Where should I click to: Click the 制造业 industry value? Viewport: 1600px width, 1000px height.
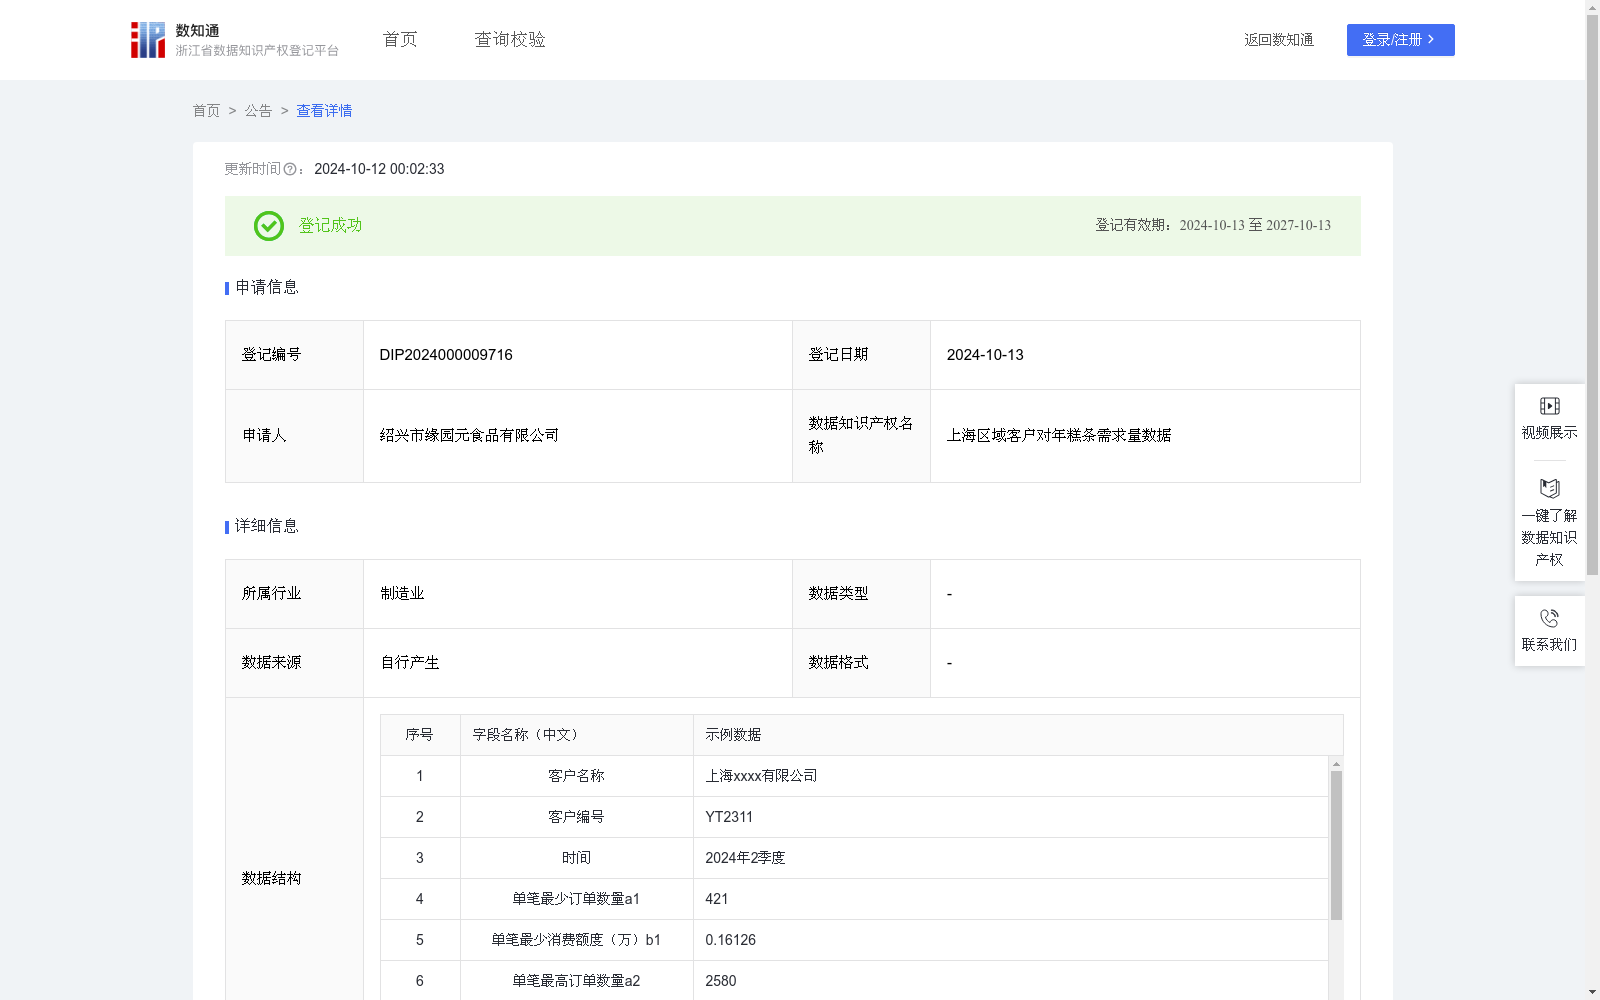402,594
